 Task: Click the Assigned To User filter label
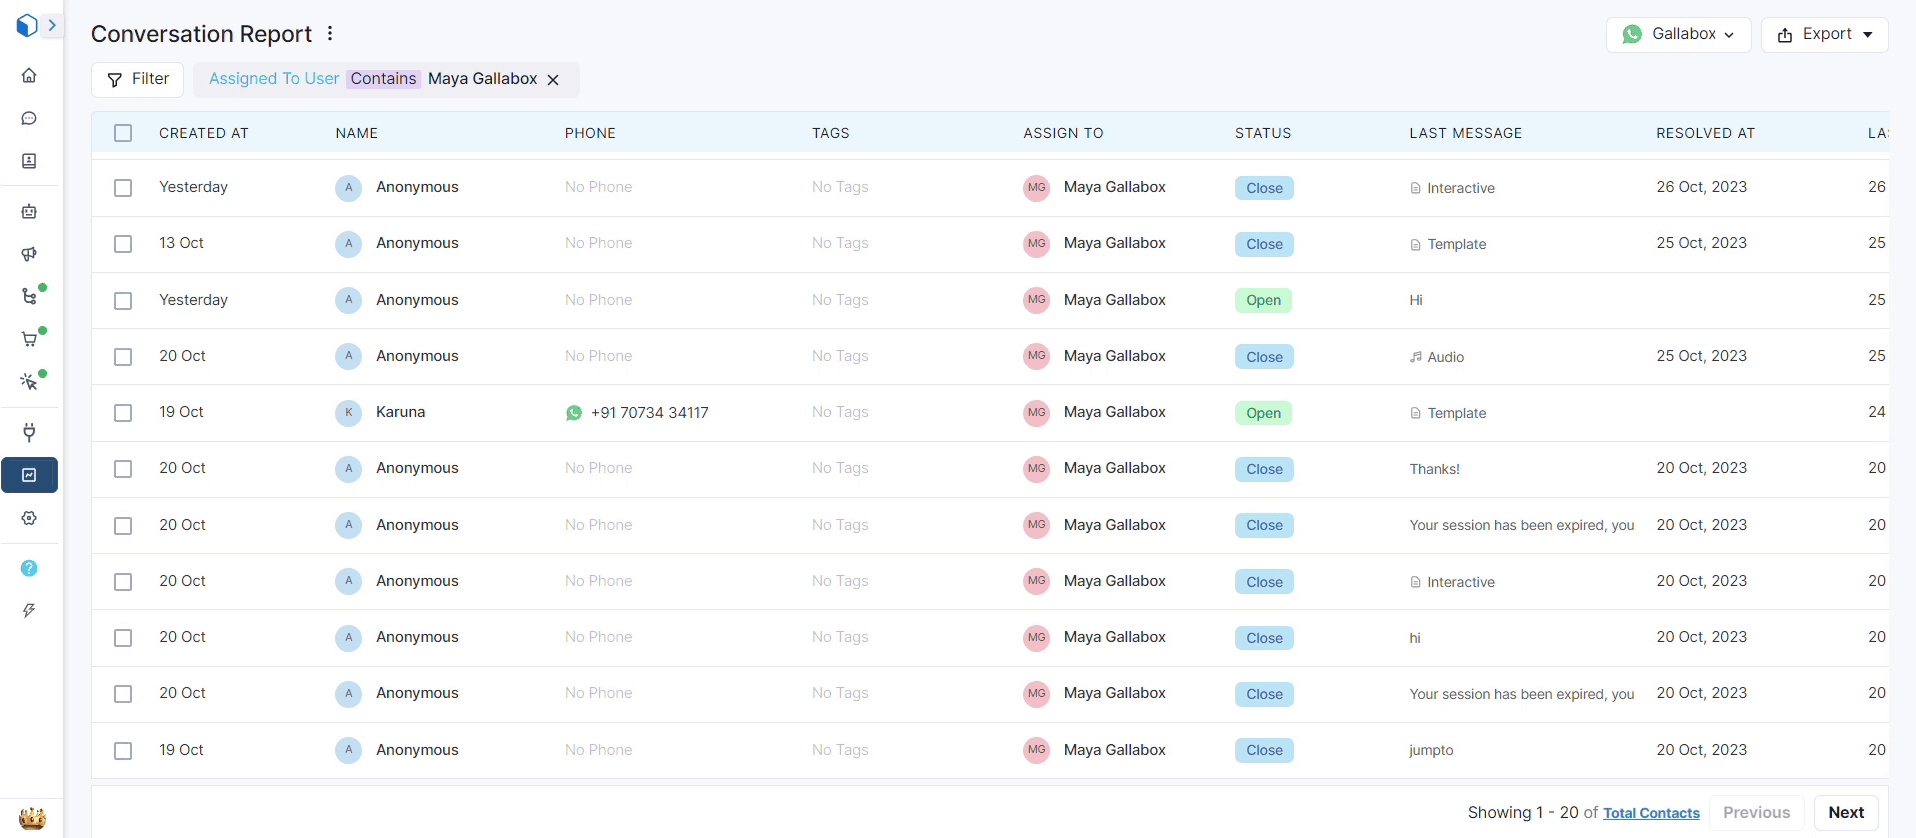(x=273, y=79)
